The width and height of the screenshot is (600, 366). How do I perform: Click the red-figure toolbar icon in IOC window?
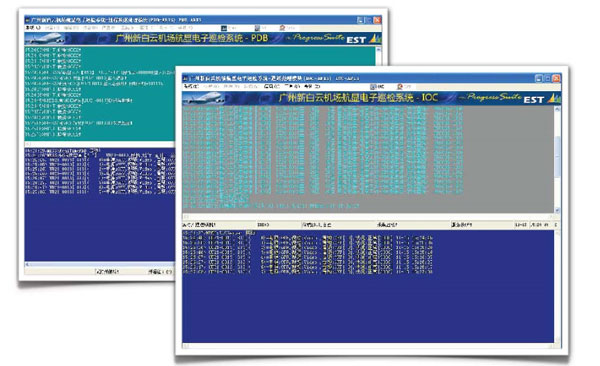(400, 87)
